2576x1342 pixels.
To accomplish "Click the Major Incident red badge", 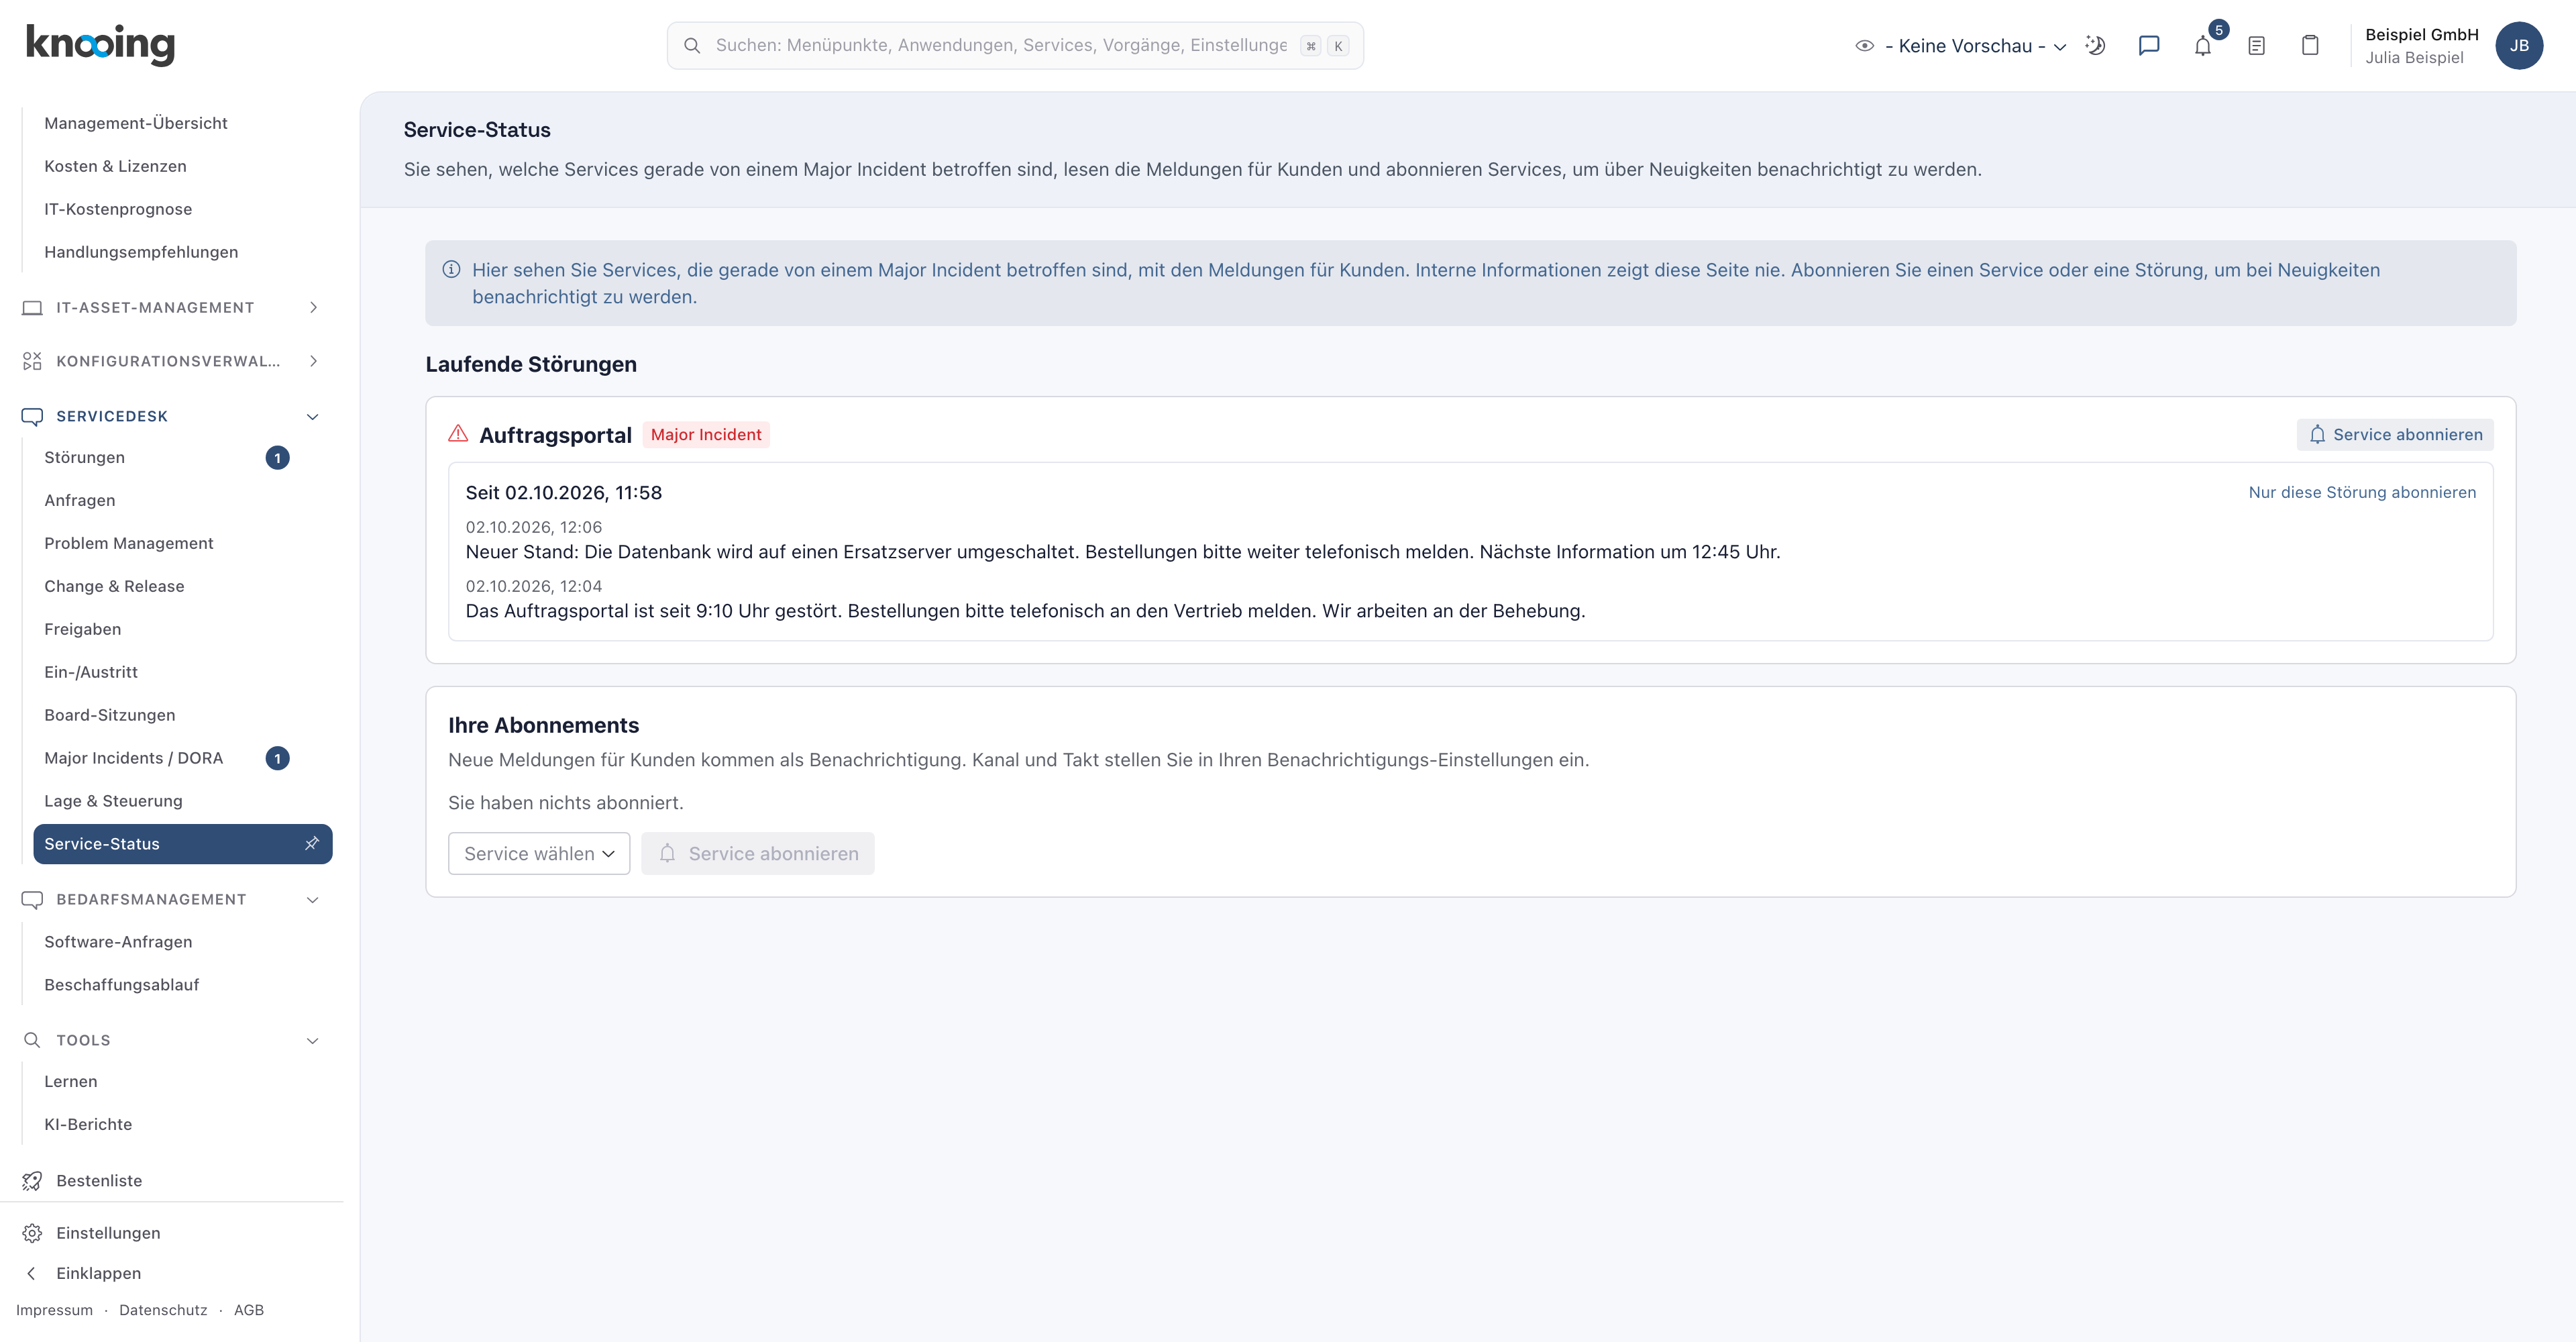I will pyautogui.click(x=706, y=434).
